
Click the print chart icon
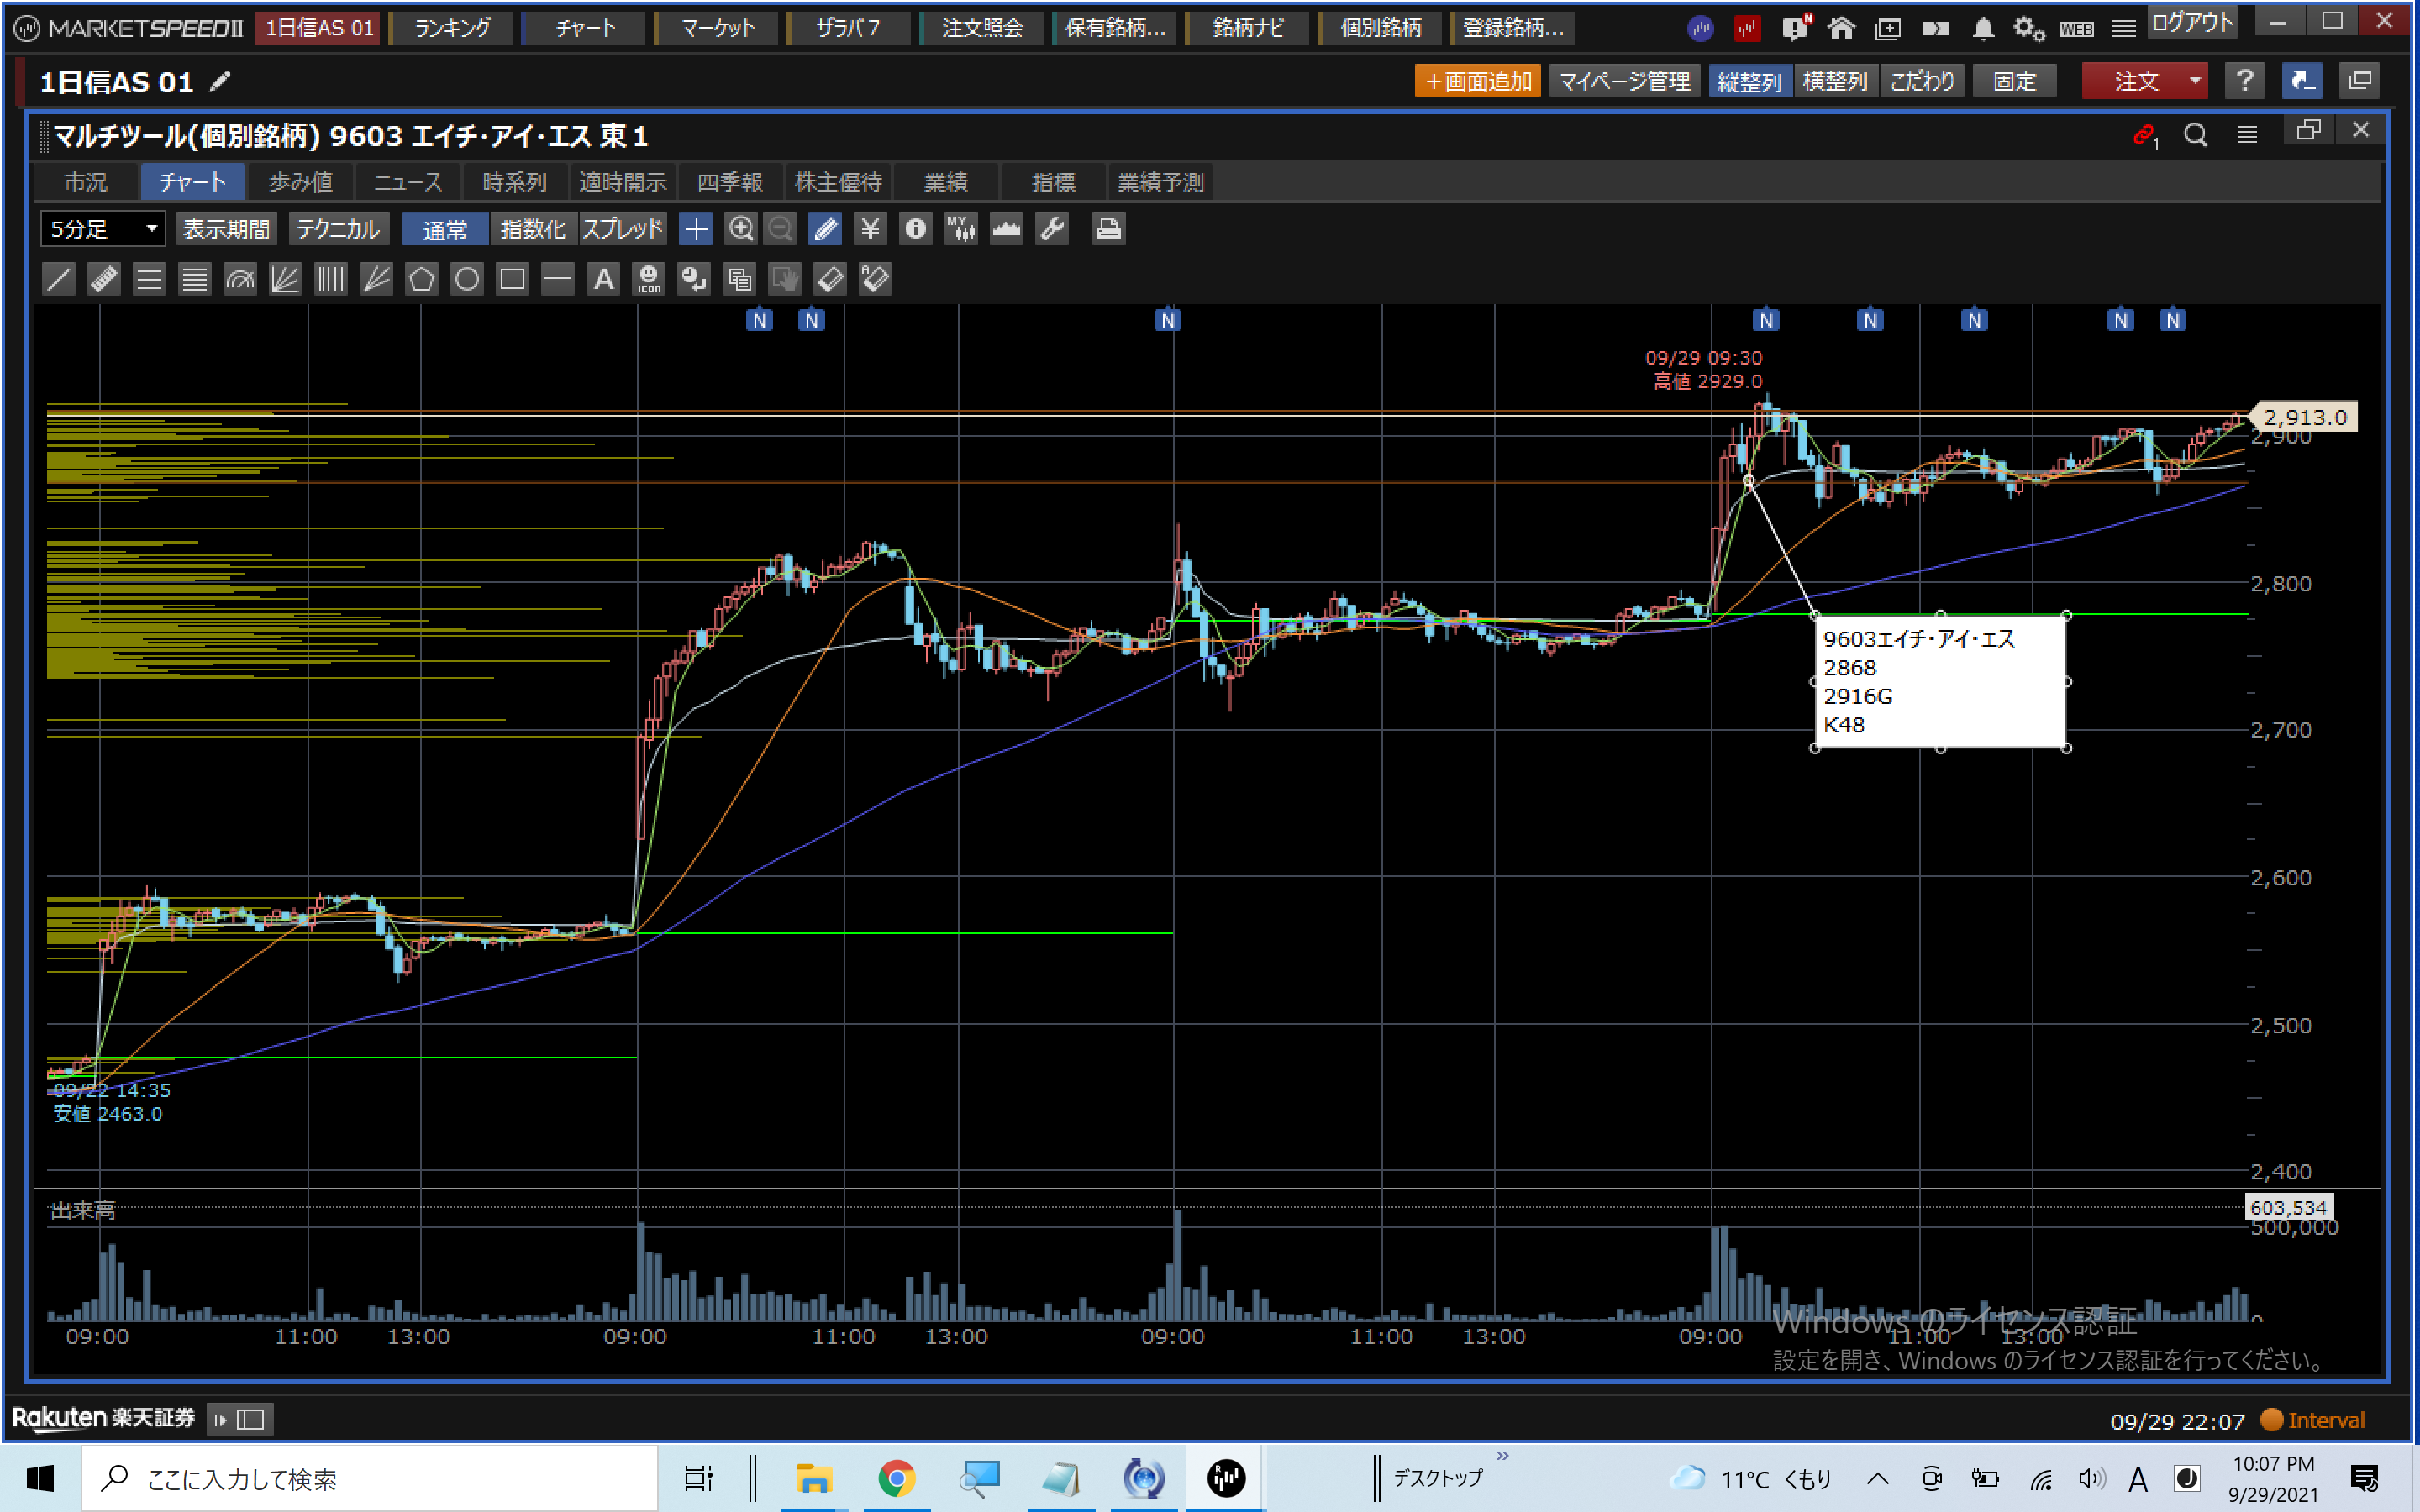click(x=1108, y=229)
